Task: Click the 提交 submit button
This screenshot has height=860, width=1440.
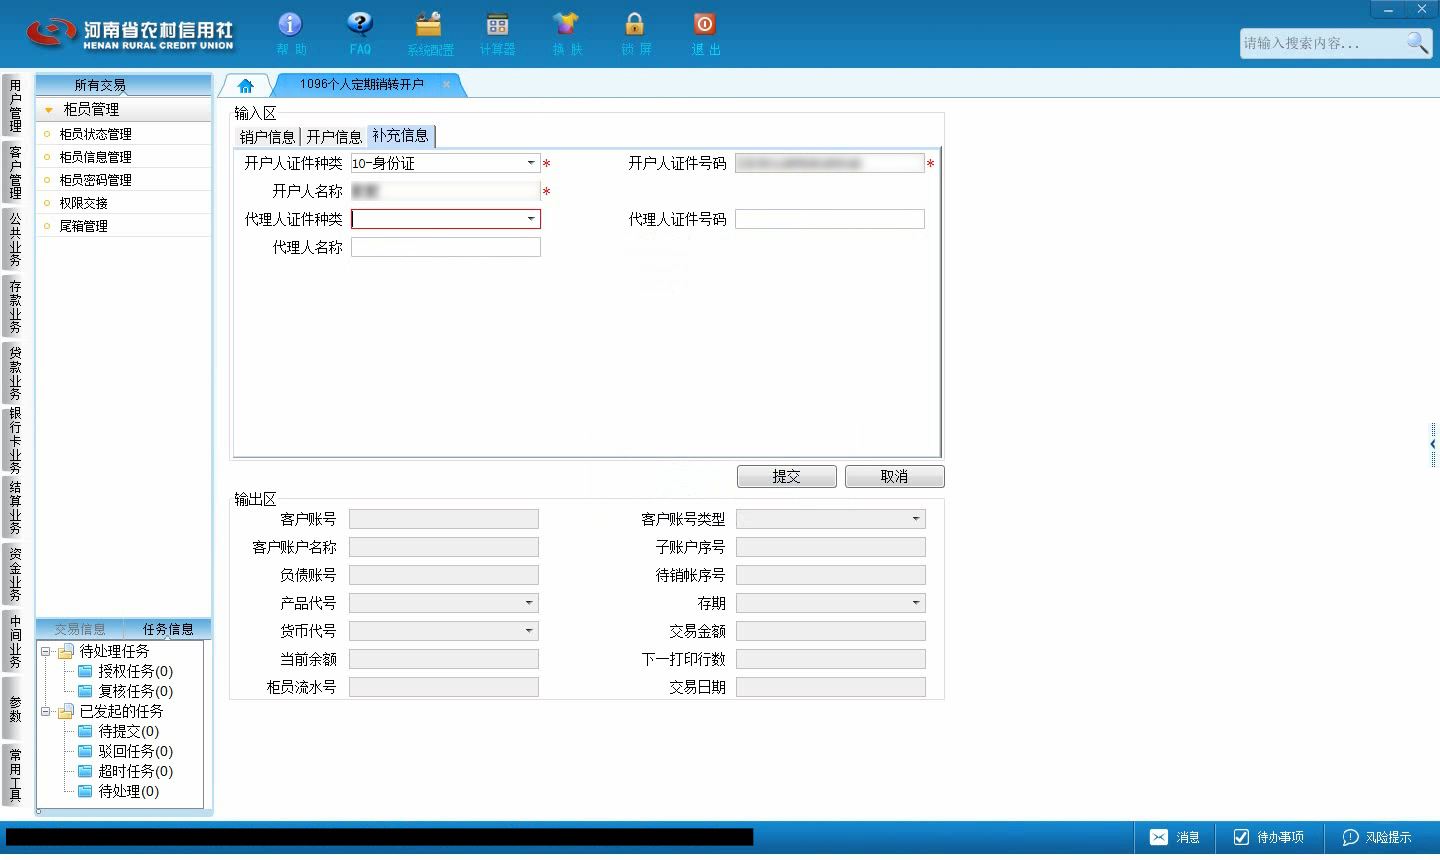Action: 787,477
